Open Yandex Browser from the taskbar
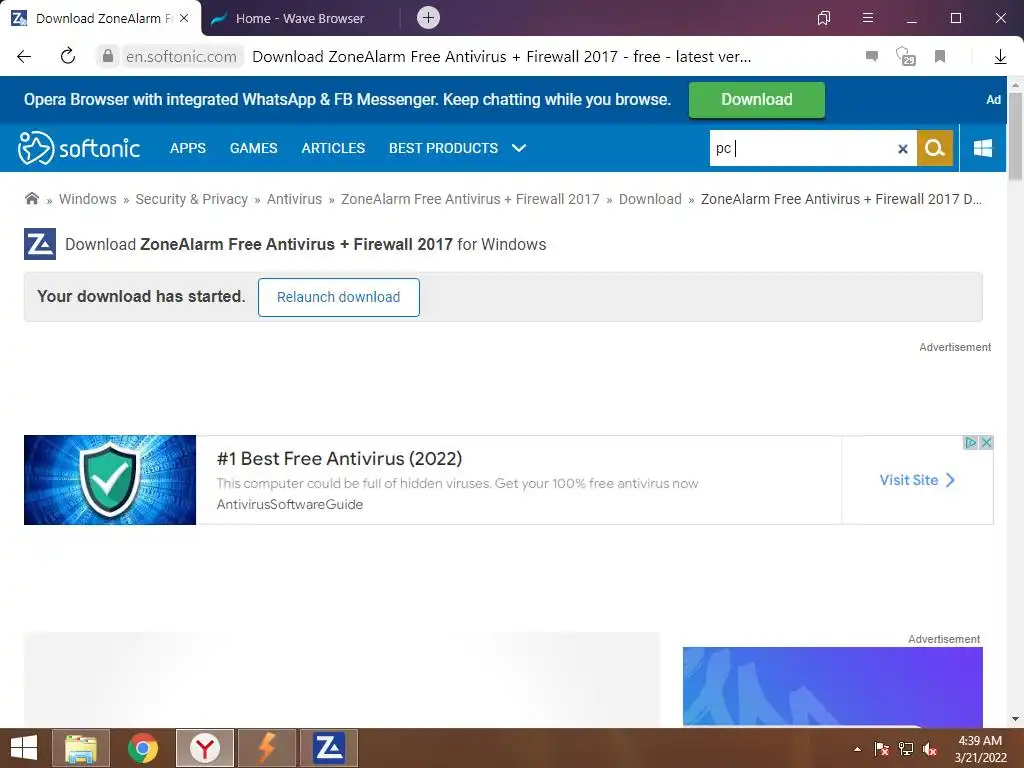This screenshot has width=1024, height=768. tap(205, 748)
